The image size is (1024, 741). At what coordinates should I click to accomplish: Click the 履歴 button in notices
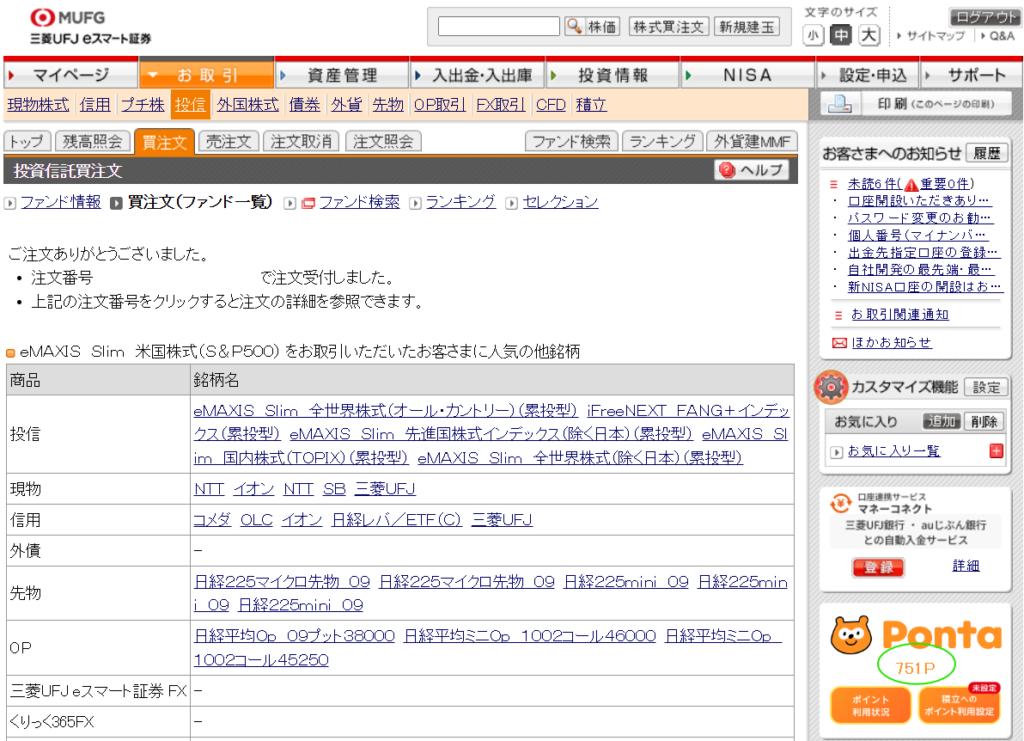click(986, 153)
